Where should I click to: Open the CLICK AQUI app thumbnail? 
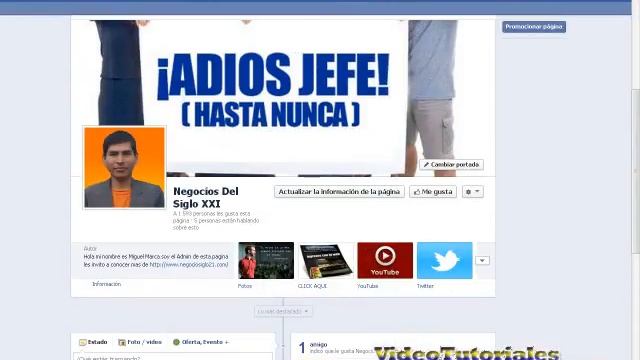tap(326, 260)
